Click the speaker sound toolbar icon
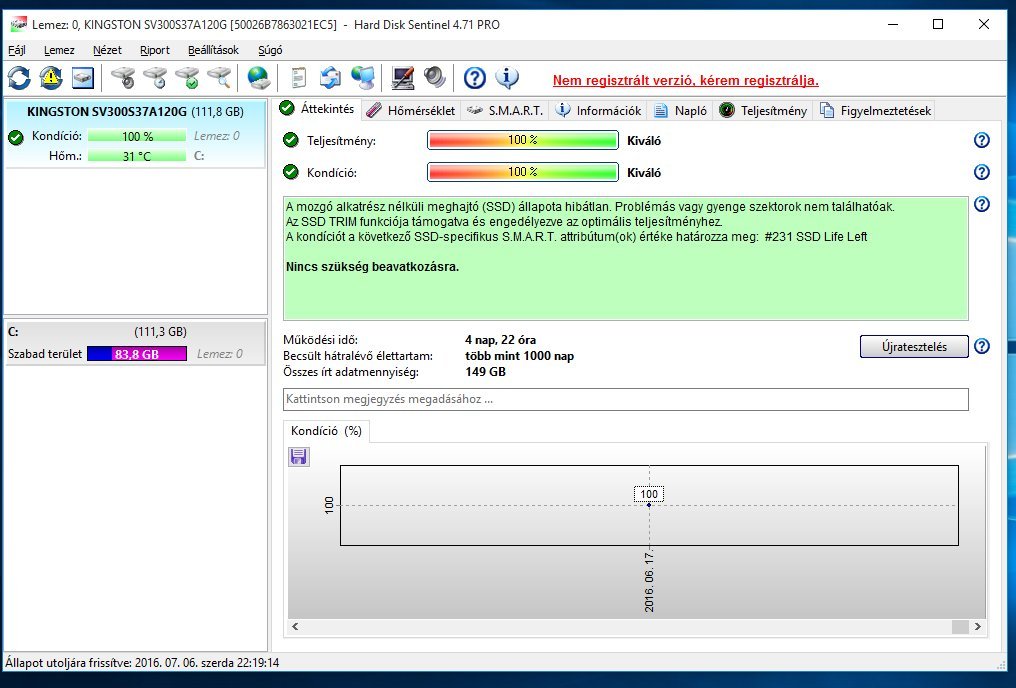The image size is (1016, 688). click(x=435, y=78)
